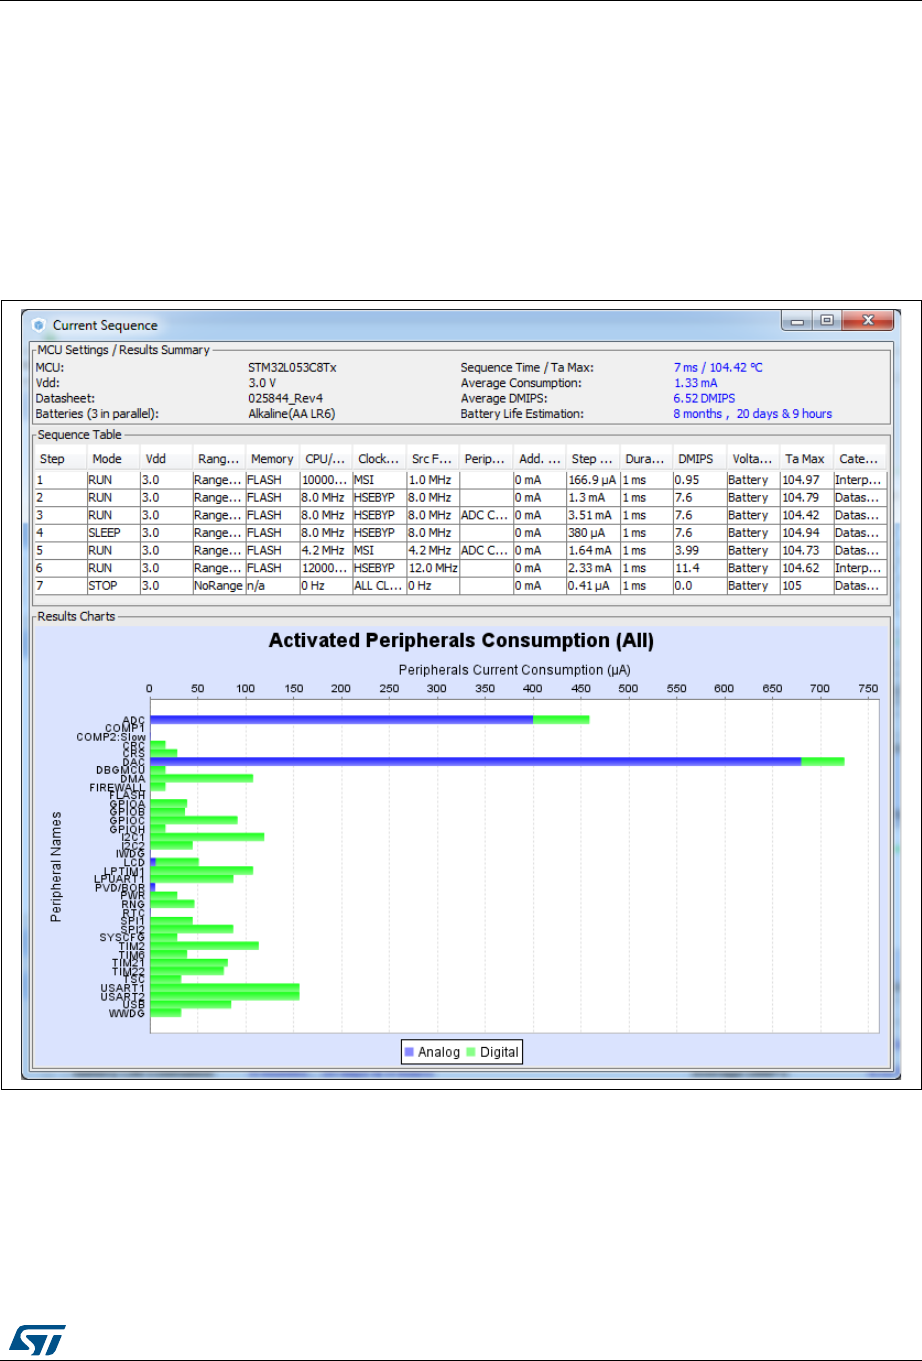This screenshot has width=922, height=1361.
Task: Click the 380 µA step current cell
Action: pyautogui.click(x=592, y=533)
